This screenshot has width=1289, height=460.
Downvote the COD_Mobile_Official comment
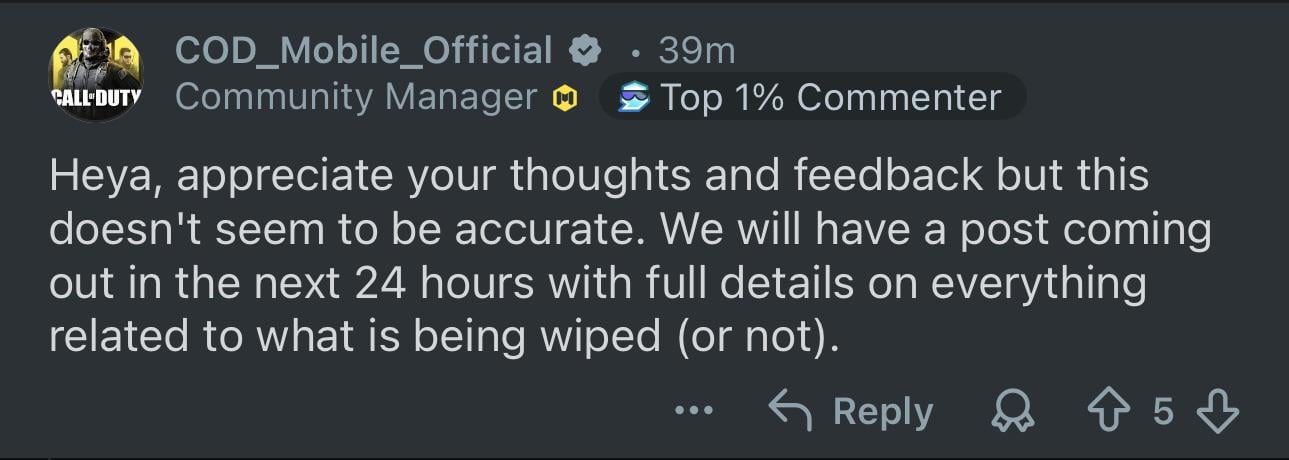pyautogui.click(x=1217, y=411)
